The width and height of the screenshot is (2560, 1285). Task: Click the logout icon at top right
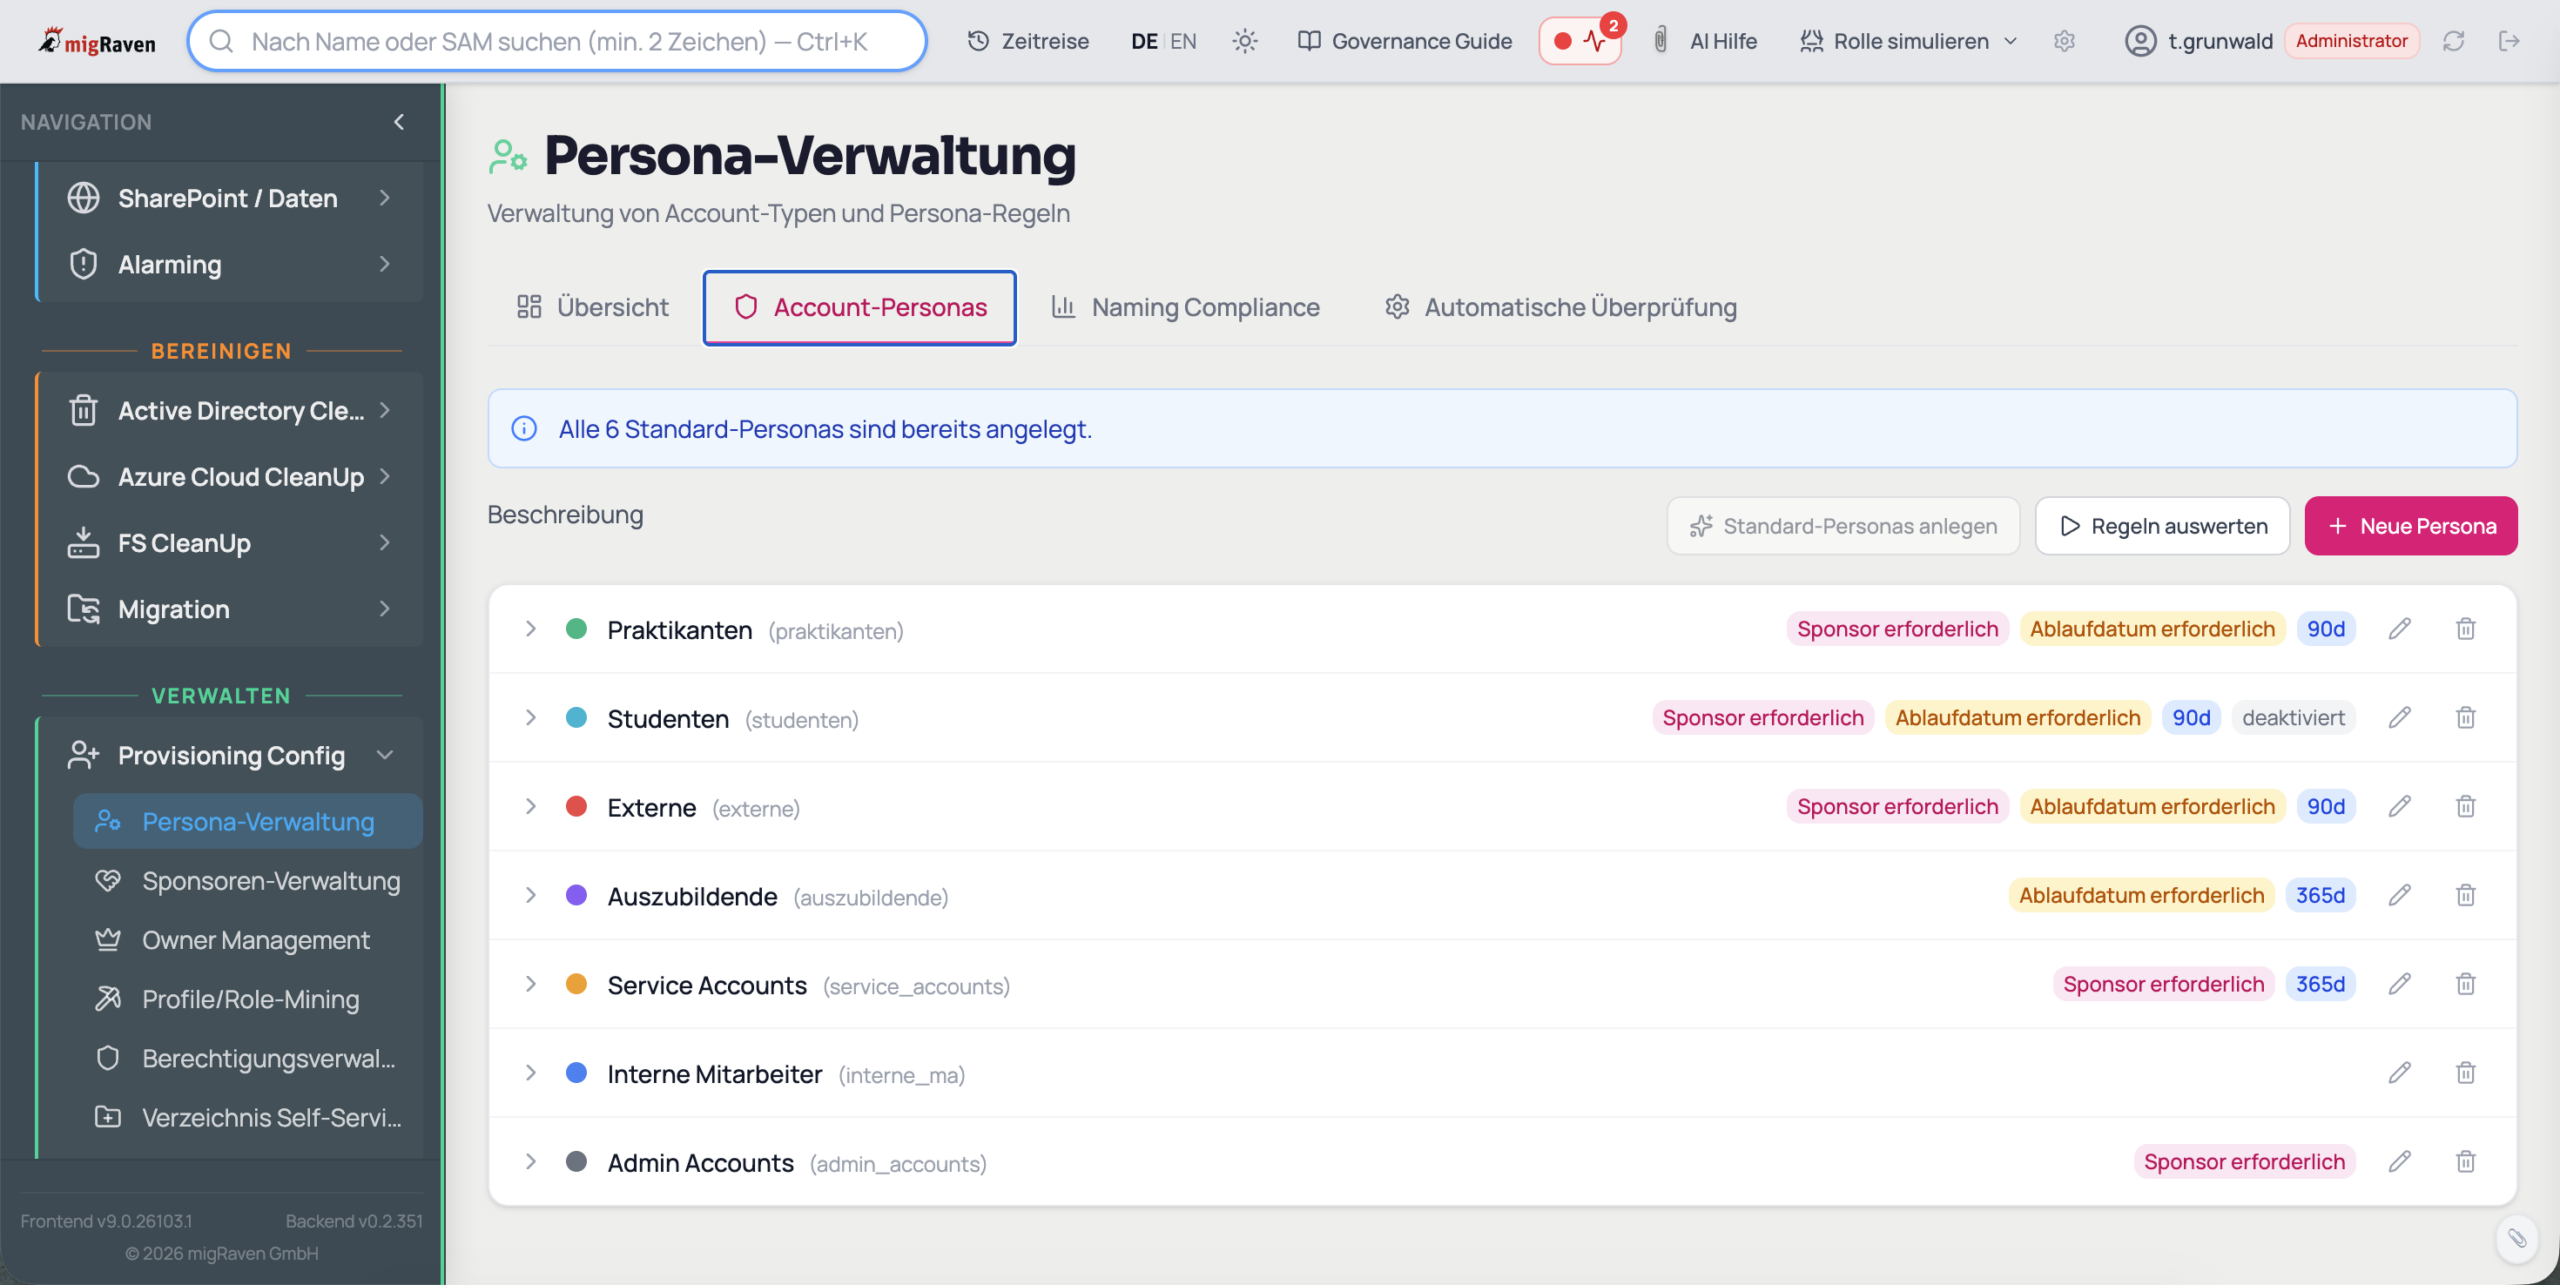pyautogui.click(x=2508, y=41)
